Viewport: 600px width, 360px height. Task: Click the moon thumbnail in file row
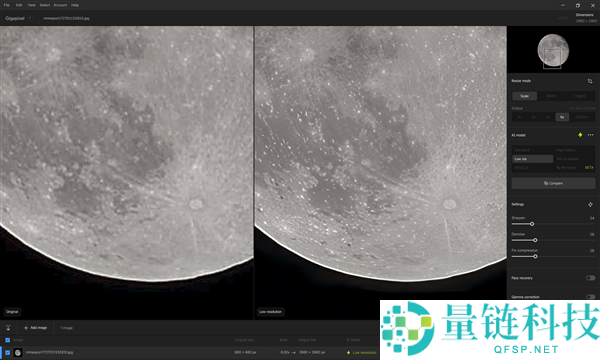coord(18,353)
